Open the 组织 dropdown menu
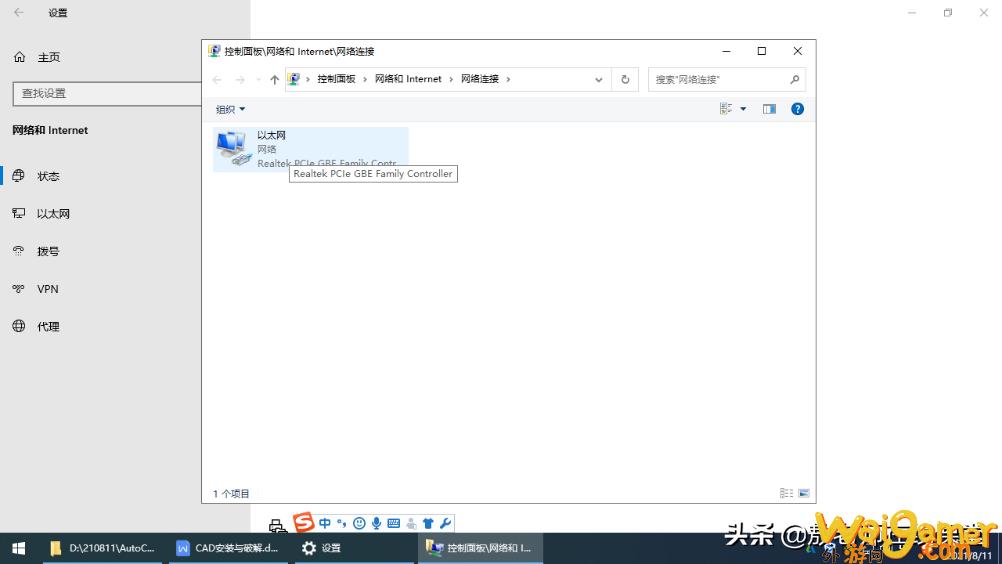This screenshot has width=1002, height=564. point(230,109)
